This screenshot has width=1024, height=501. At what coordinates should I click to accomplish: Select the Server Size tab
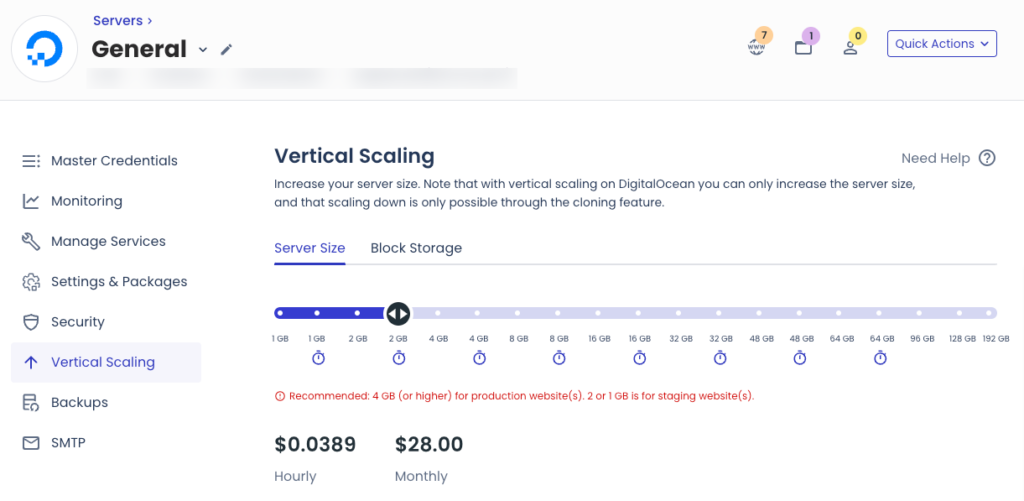pos(310,248)
